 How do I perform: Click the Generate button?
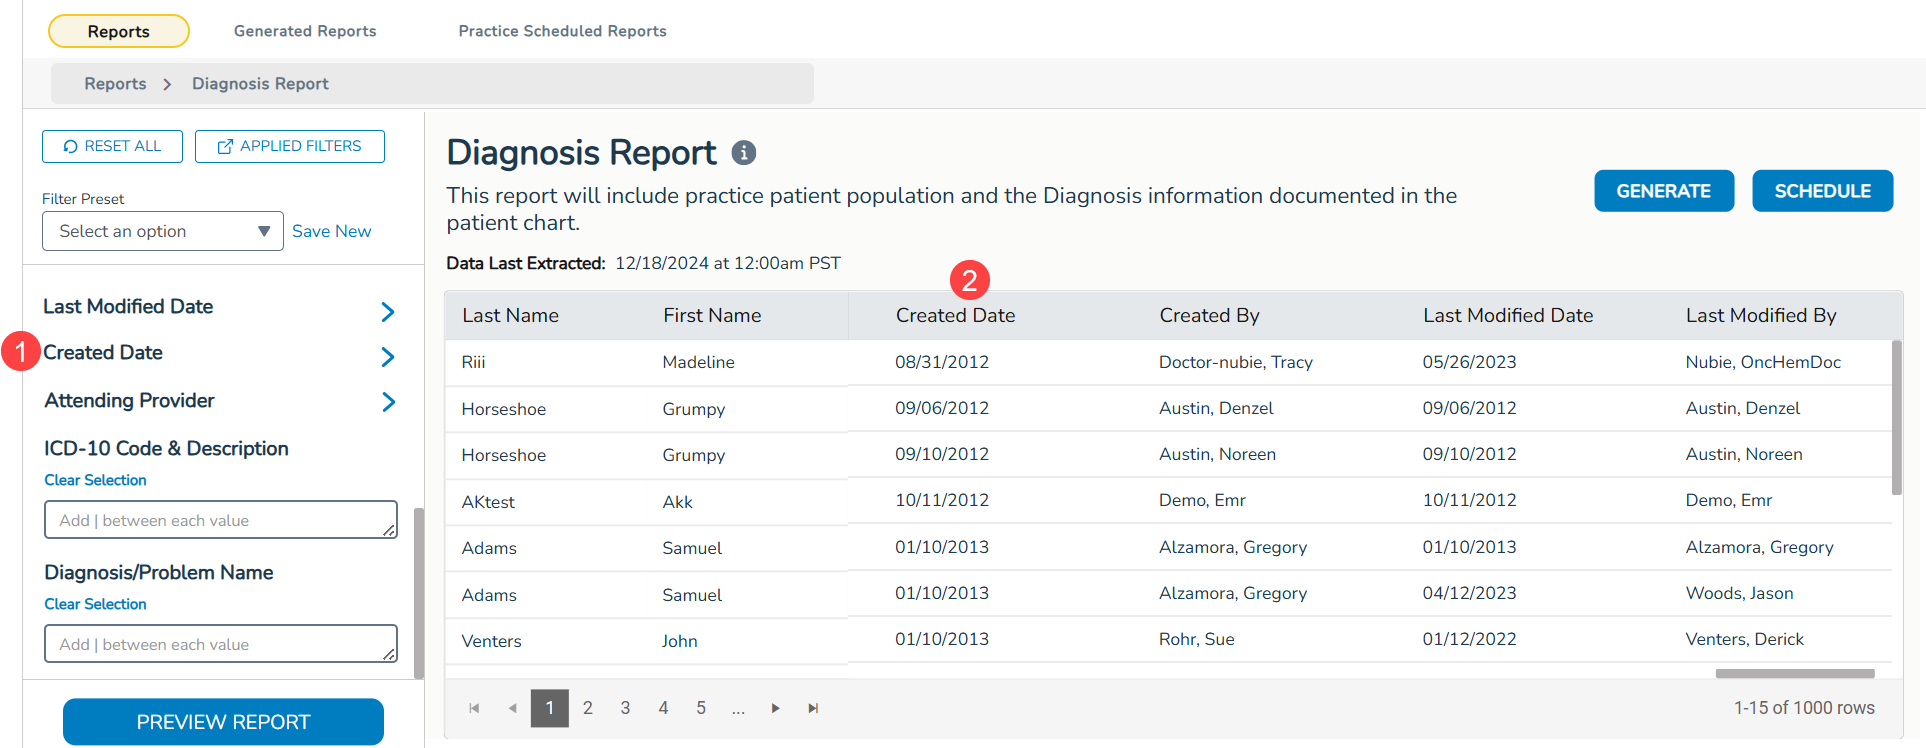coord(1663,191)
